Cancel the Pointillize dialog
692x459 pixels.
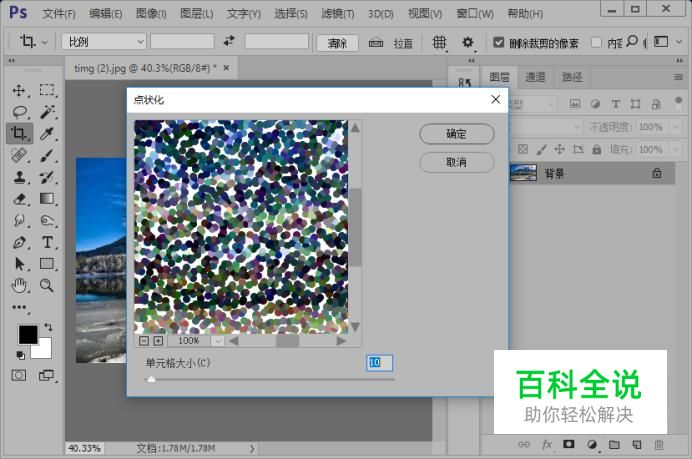click(456, 162)
